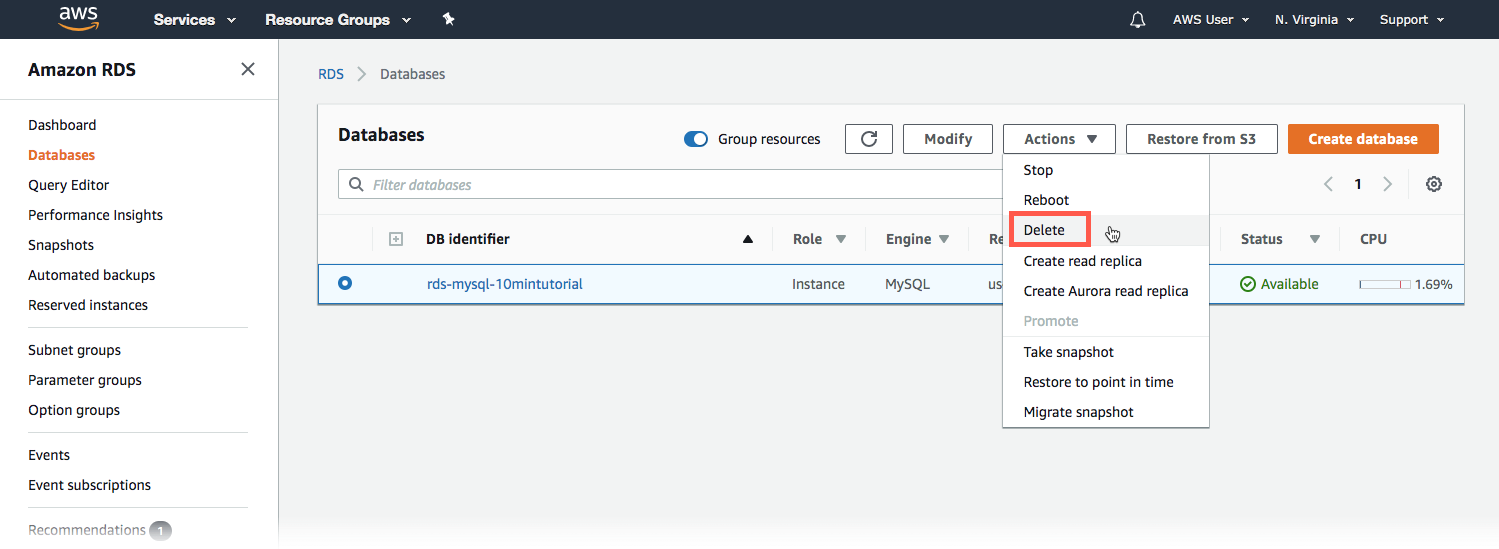Open Event subscriptions in the sidebar
The width and height of the screenshot is (1499, 549).
tap(90, 485)
